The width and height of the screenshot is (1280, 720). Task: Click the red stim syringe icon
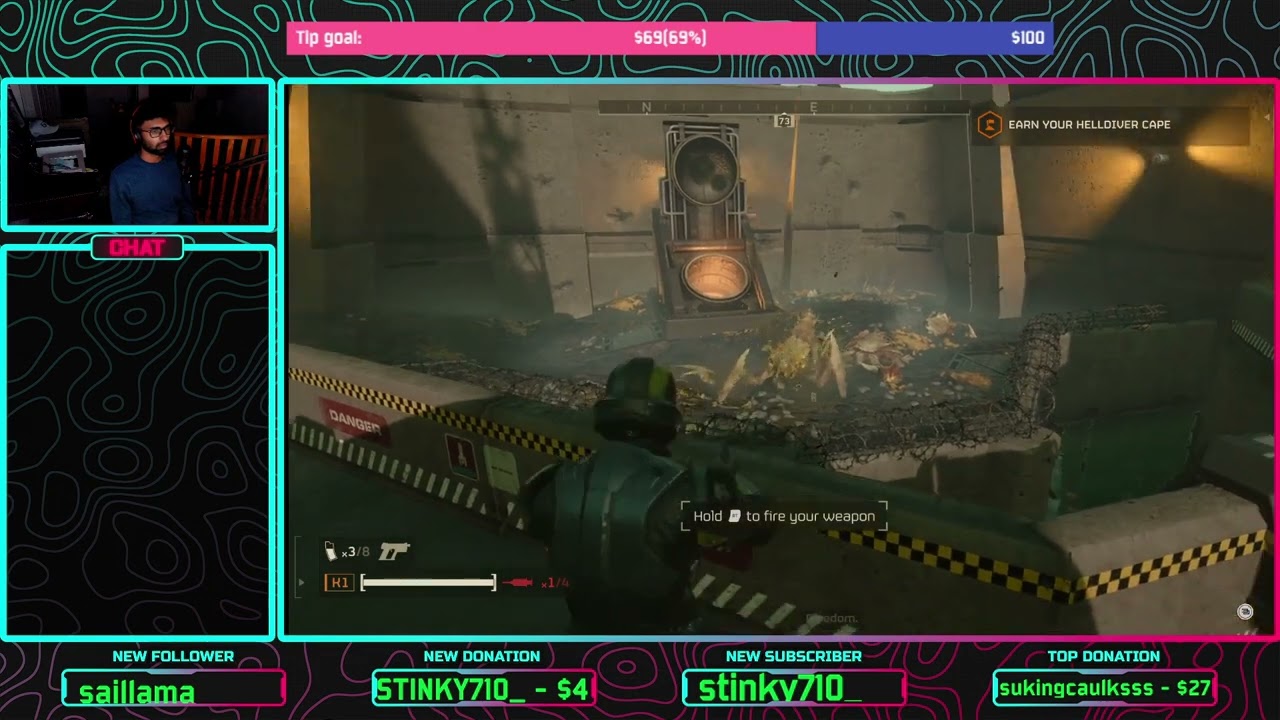(x=518, y=582)
